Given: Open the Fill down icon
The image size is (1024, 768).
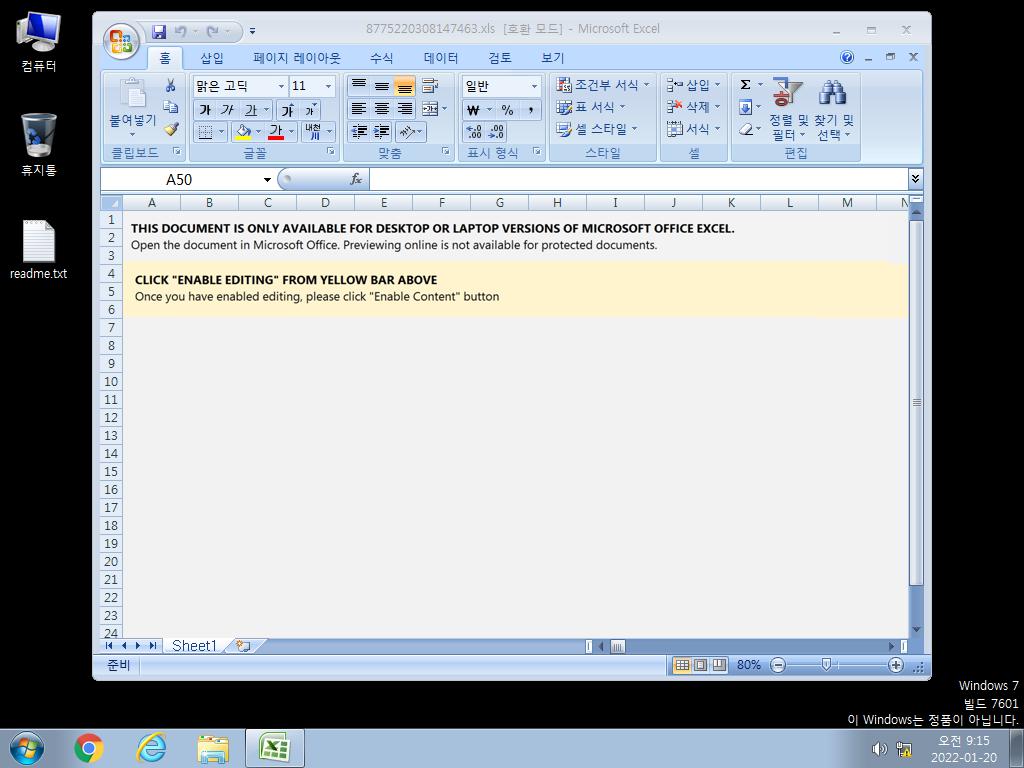Looking at the screenshot, I should pyautogui.click(x=745, y=107).
